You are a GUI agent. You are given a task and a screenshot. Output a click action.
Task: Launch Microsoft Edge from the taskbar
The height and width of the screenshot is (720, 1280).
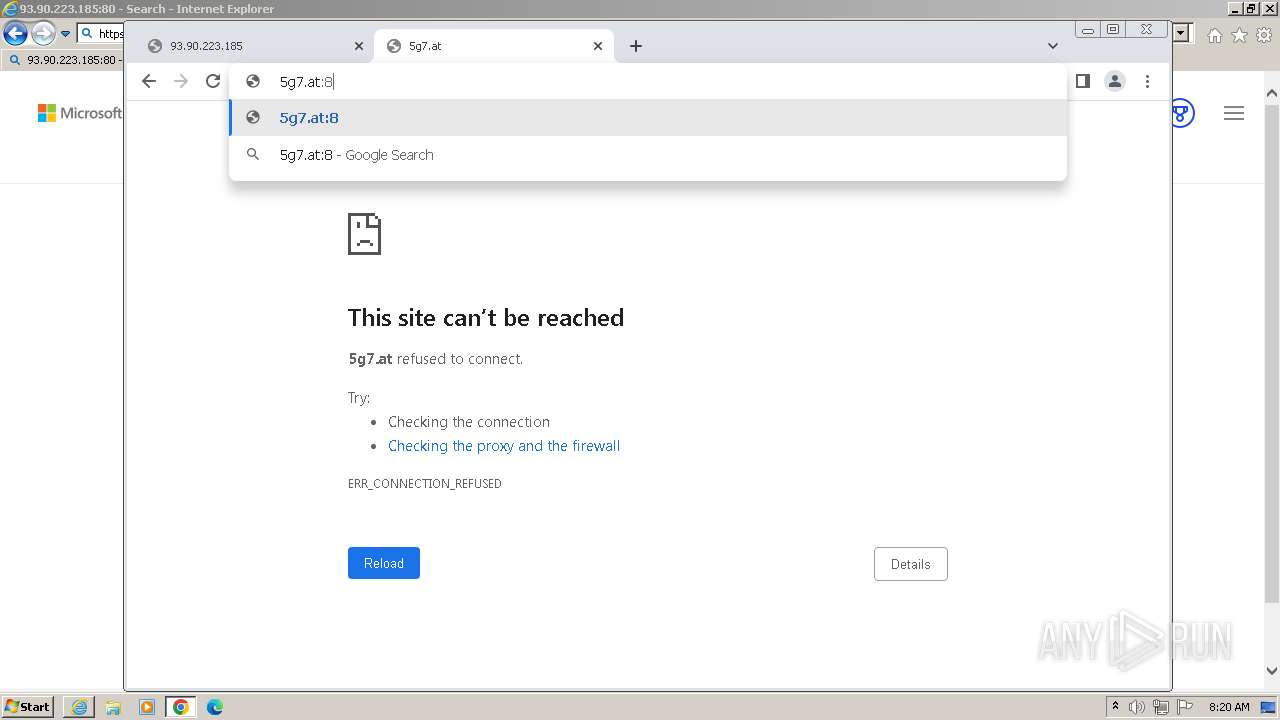[215, 707]
